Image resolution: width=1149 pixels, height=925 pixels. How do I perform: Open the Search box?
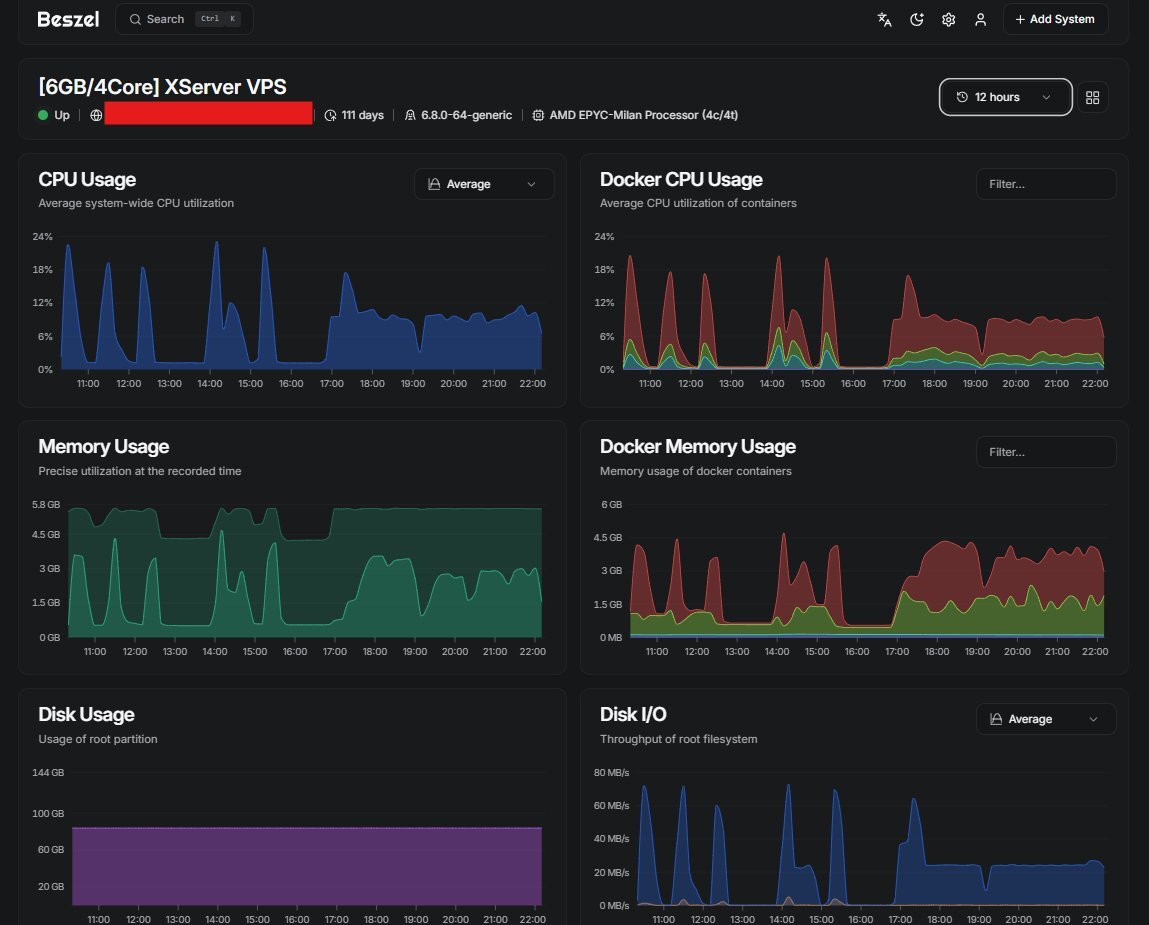click(184, 19)
